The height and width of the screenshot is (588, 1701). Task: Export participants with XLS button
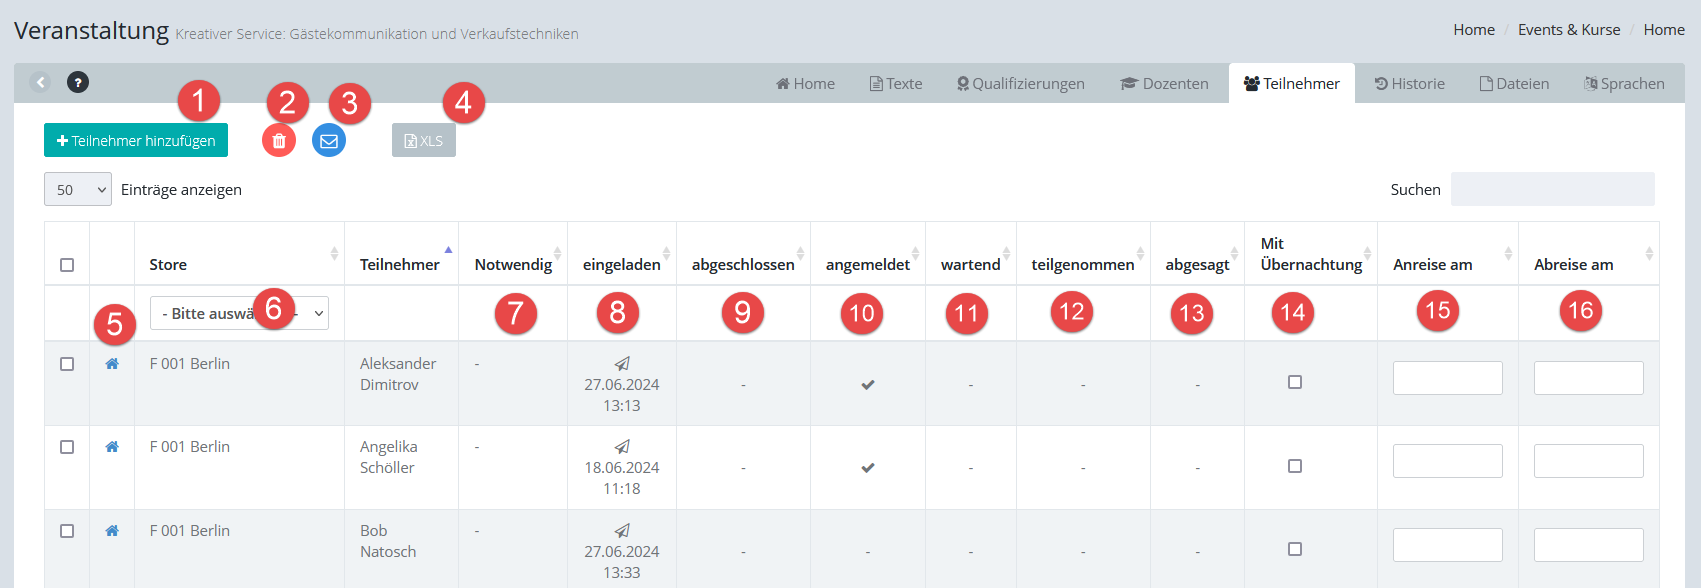click(423, 141)
